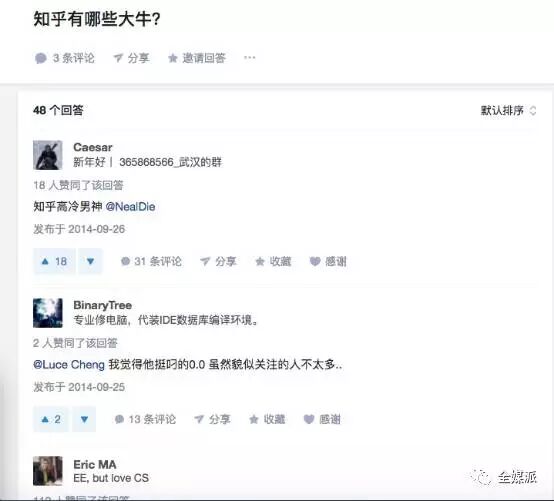Open Eric MA's user name link
Screen dimensions: 554x501
tap(95, 464)
